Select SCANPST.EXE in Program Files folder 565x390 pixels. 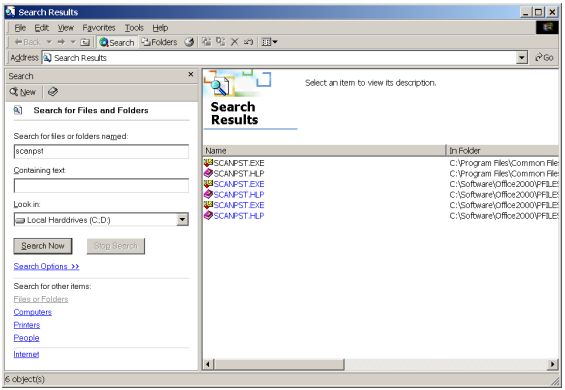coord(239,163)
